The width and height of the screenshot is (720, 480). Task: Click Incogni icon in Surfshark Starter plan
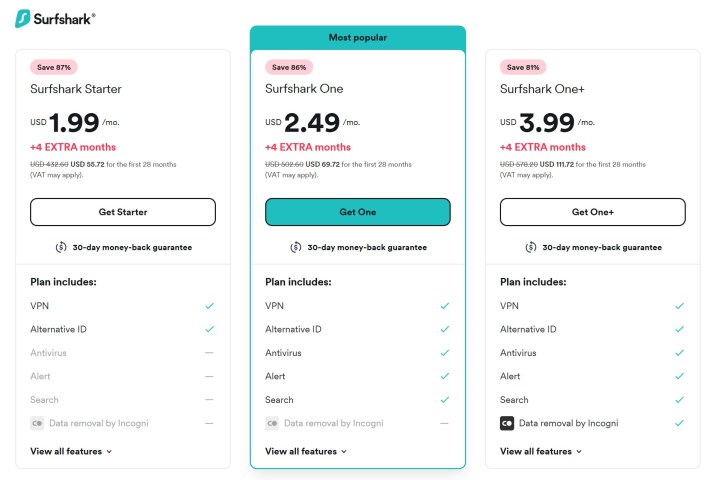[37, 423]
